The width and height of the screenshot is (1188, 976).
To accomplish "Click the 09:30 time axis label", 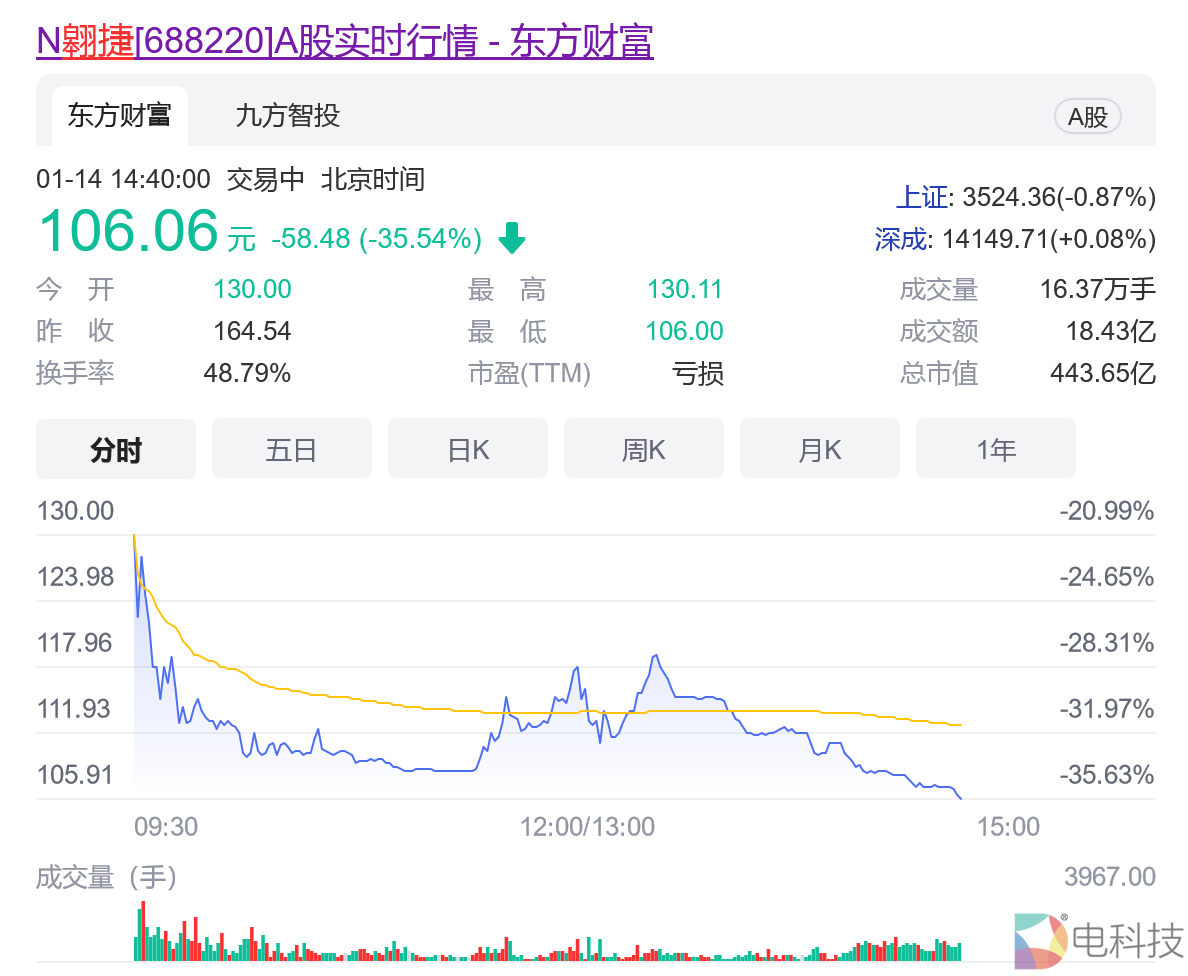I will click(x=166, y=827).
